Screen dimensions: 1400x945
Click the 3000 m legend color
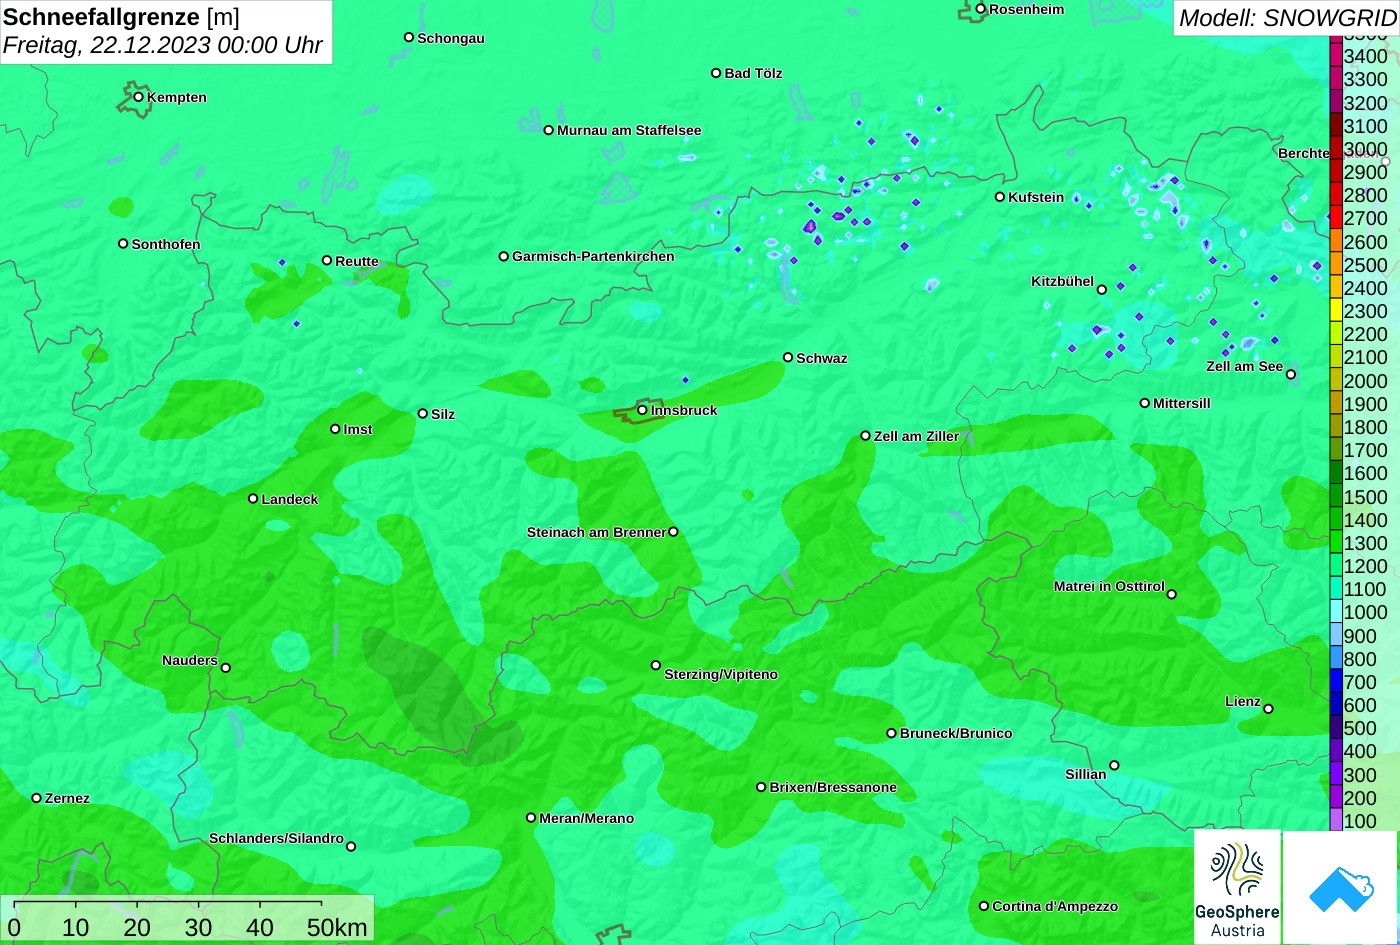[x=1335, y=148]
